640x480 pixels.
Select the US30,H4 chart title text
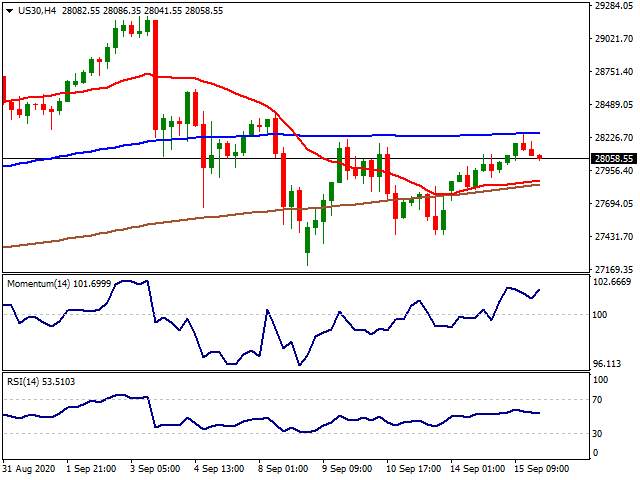37,11
